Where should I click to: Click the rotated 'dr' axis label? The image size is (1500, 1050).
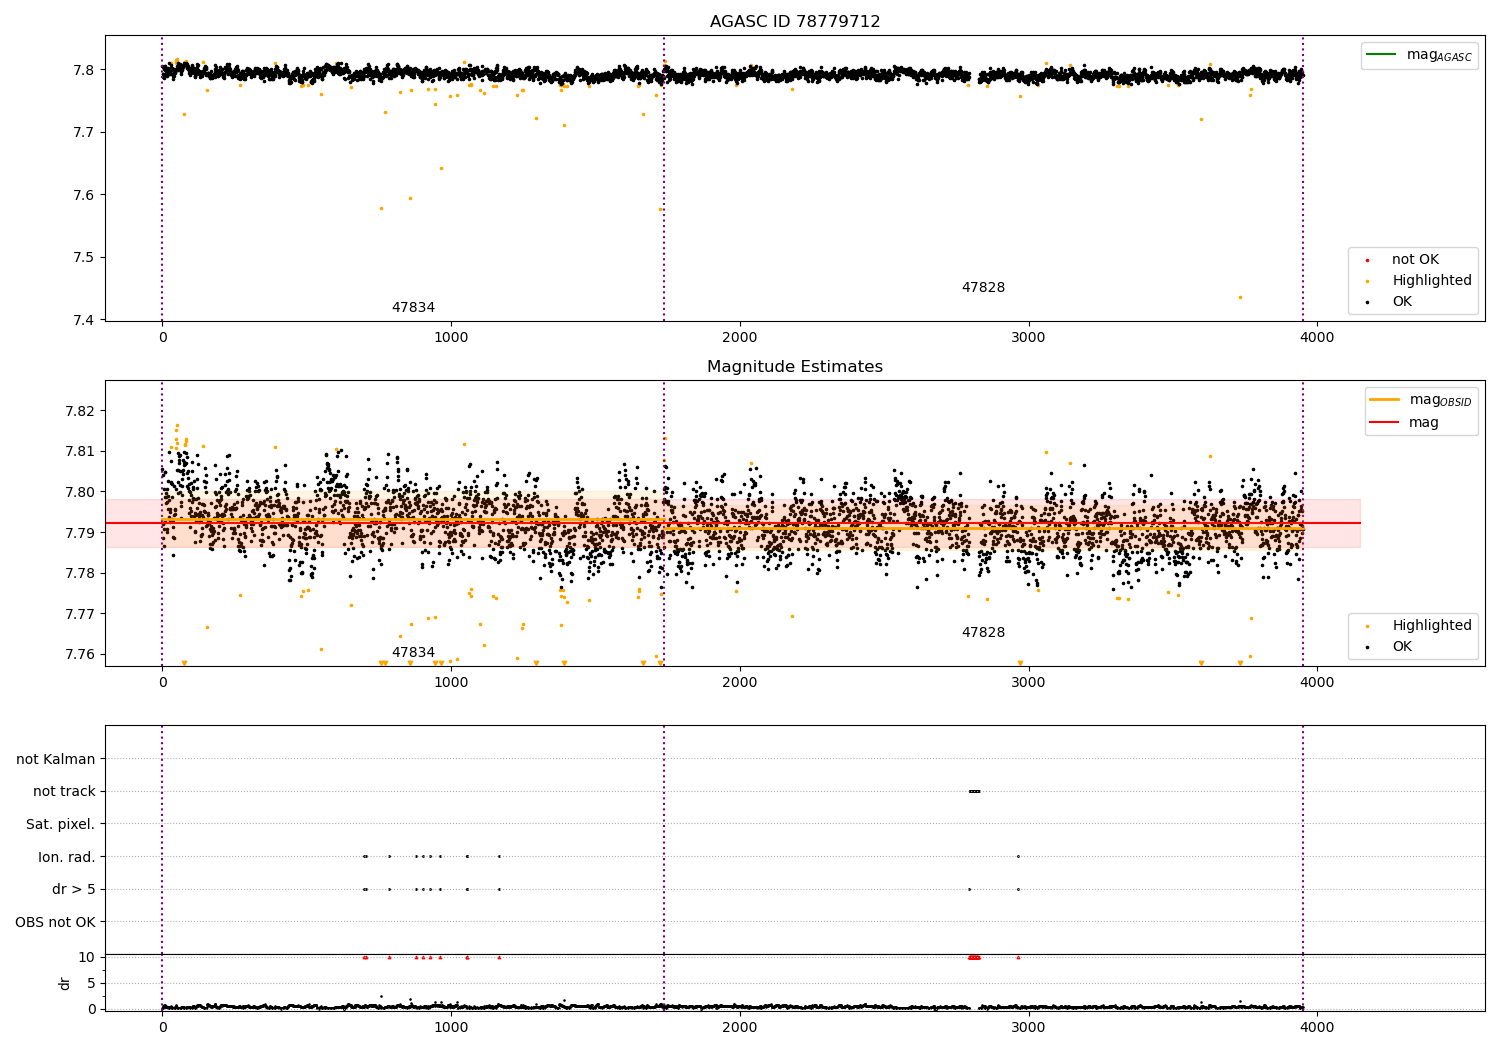[x=65, y=983]
